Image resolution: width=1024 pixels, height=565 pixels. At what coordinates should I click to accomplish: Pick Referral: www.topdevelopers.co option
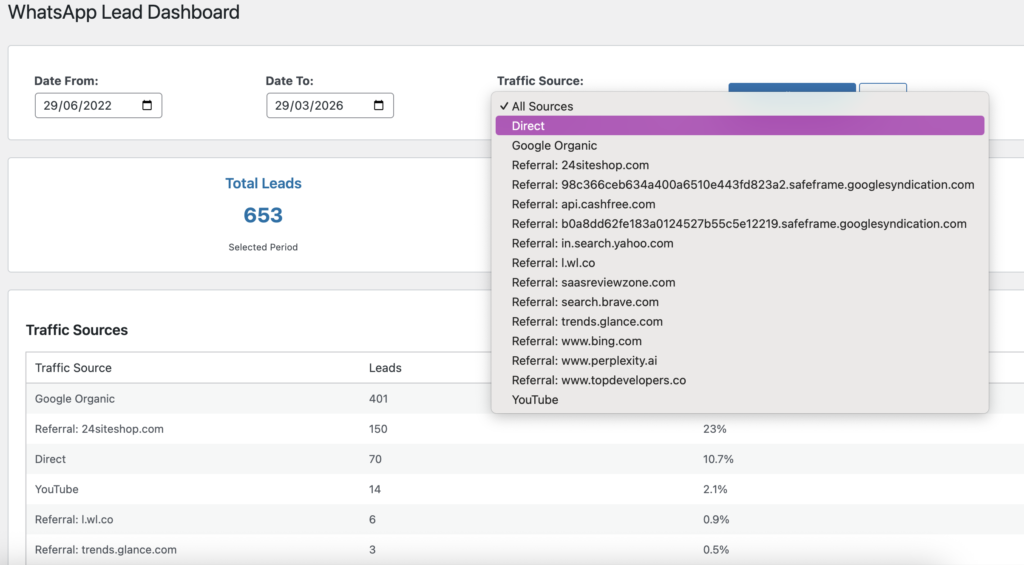(x=598, y=380)
